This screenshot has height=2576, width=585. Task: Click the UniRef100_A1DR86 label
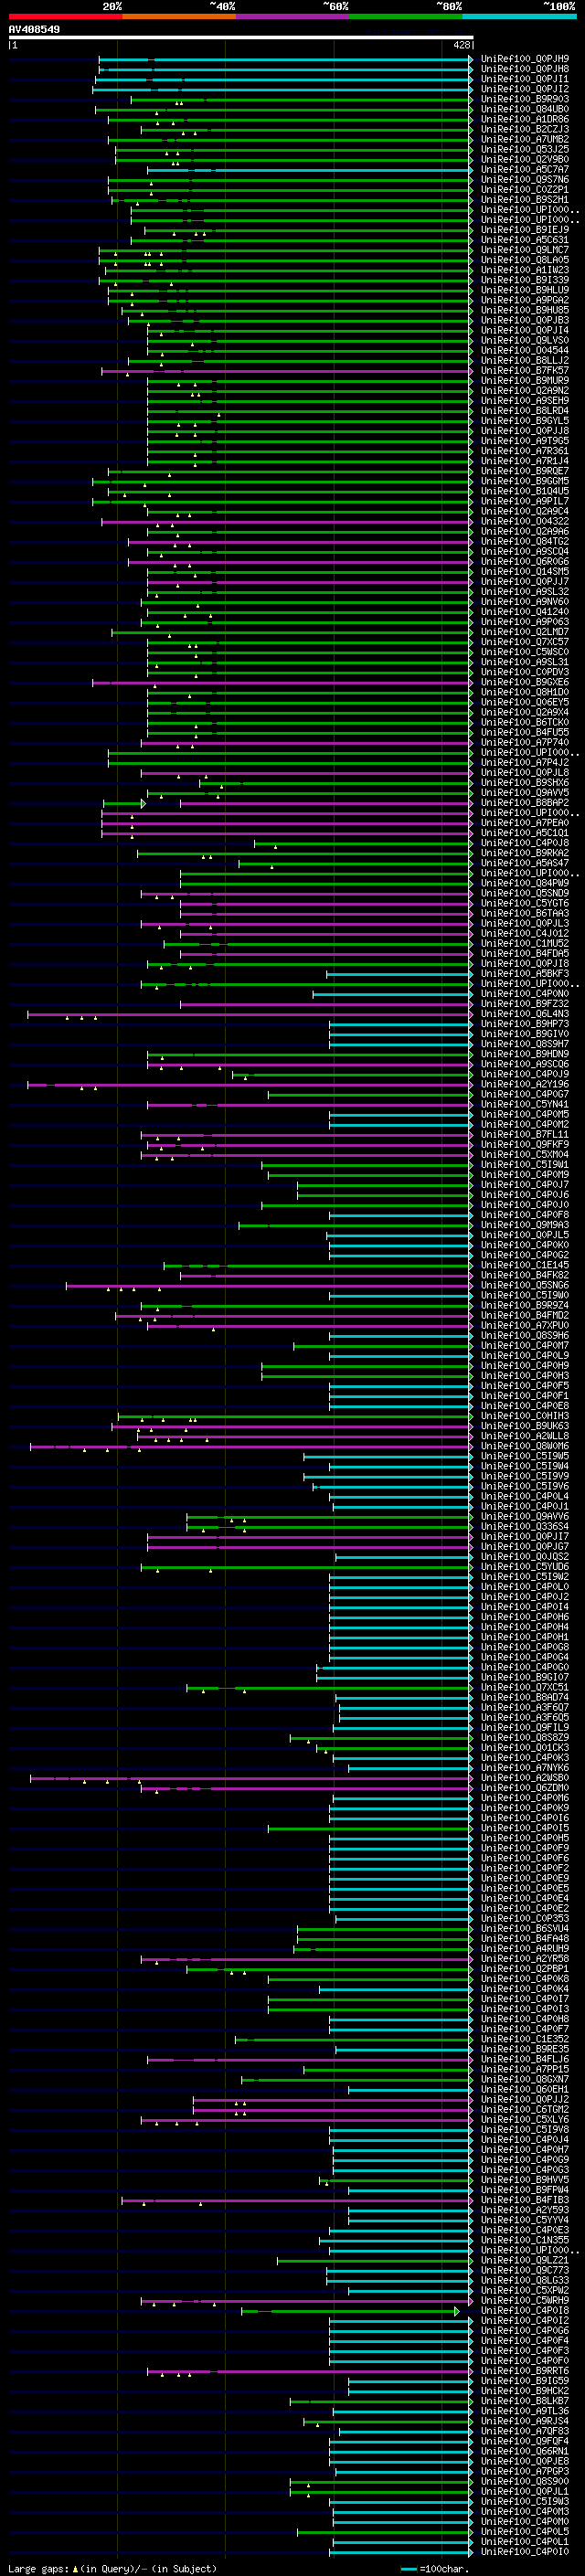click(x=525, y=119)
